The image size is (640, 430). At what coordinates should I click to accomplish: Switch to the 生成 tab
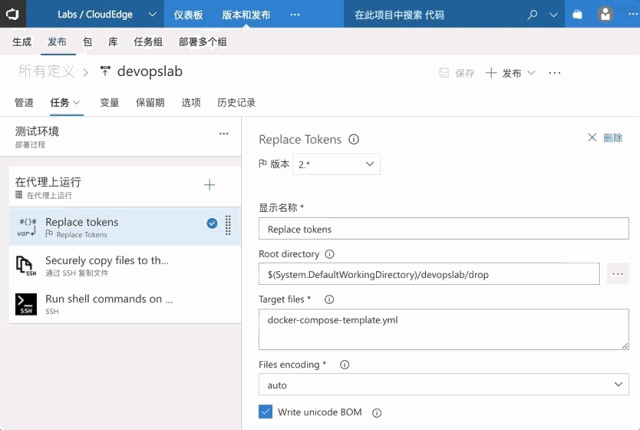(22, 42)
